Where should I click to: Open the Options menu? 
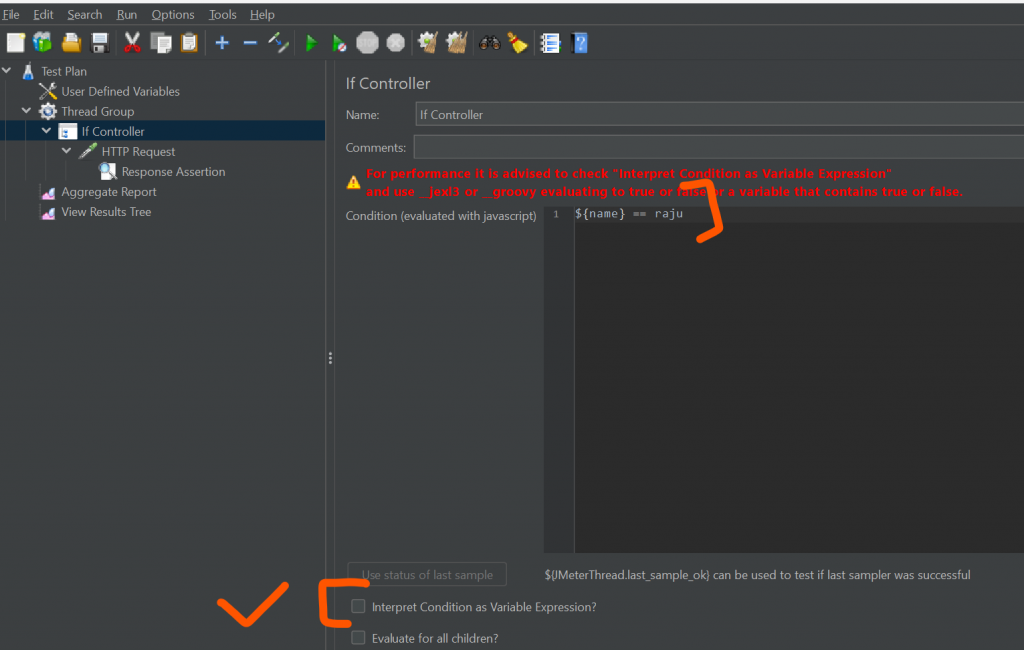(173, 15)
